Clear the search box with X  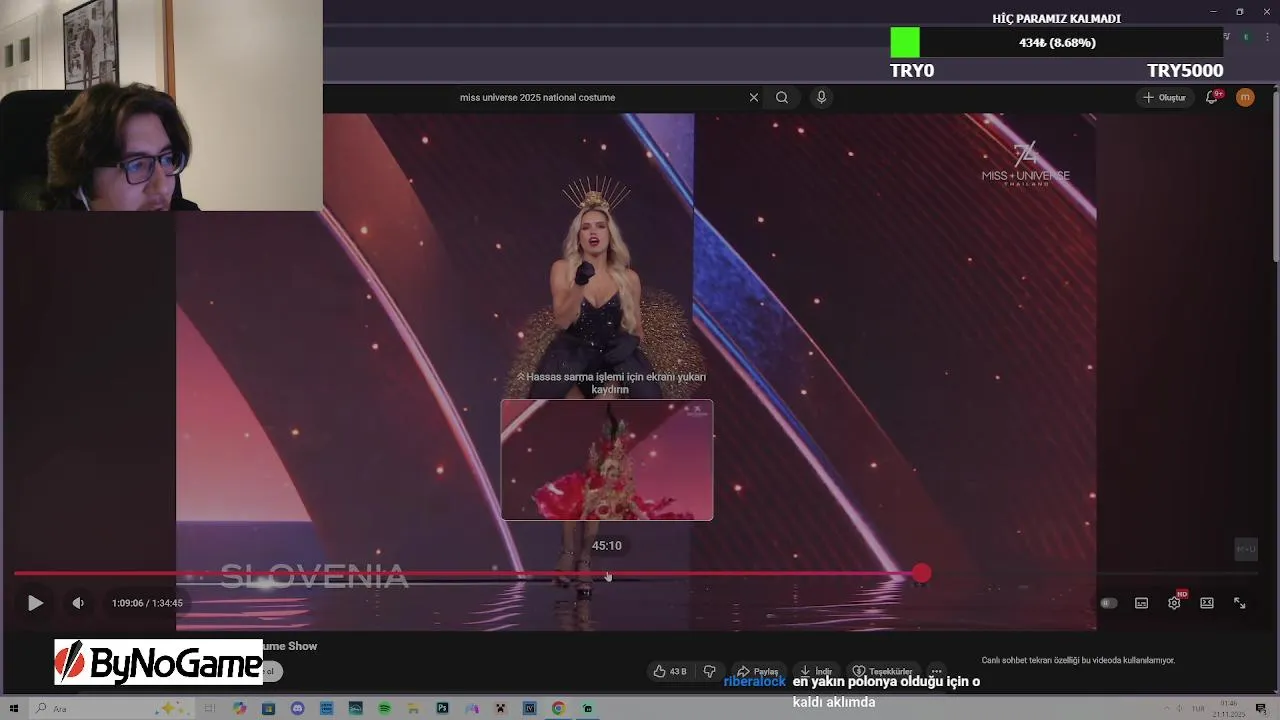click(754, 97)
